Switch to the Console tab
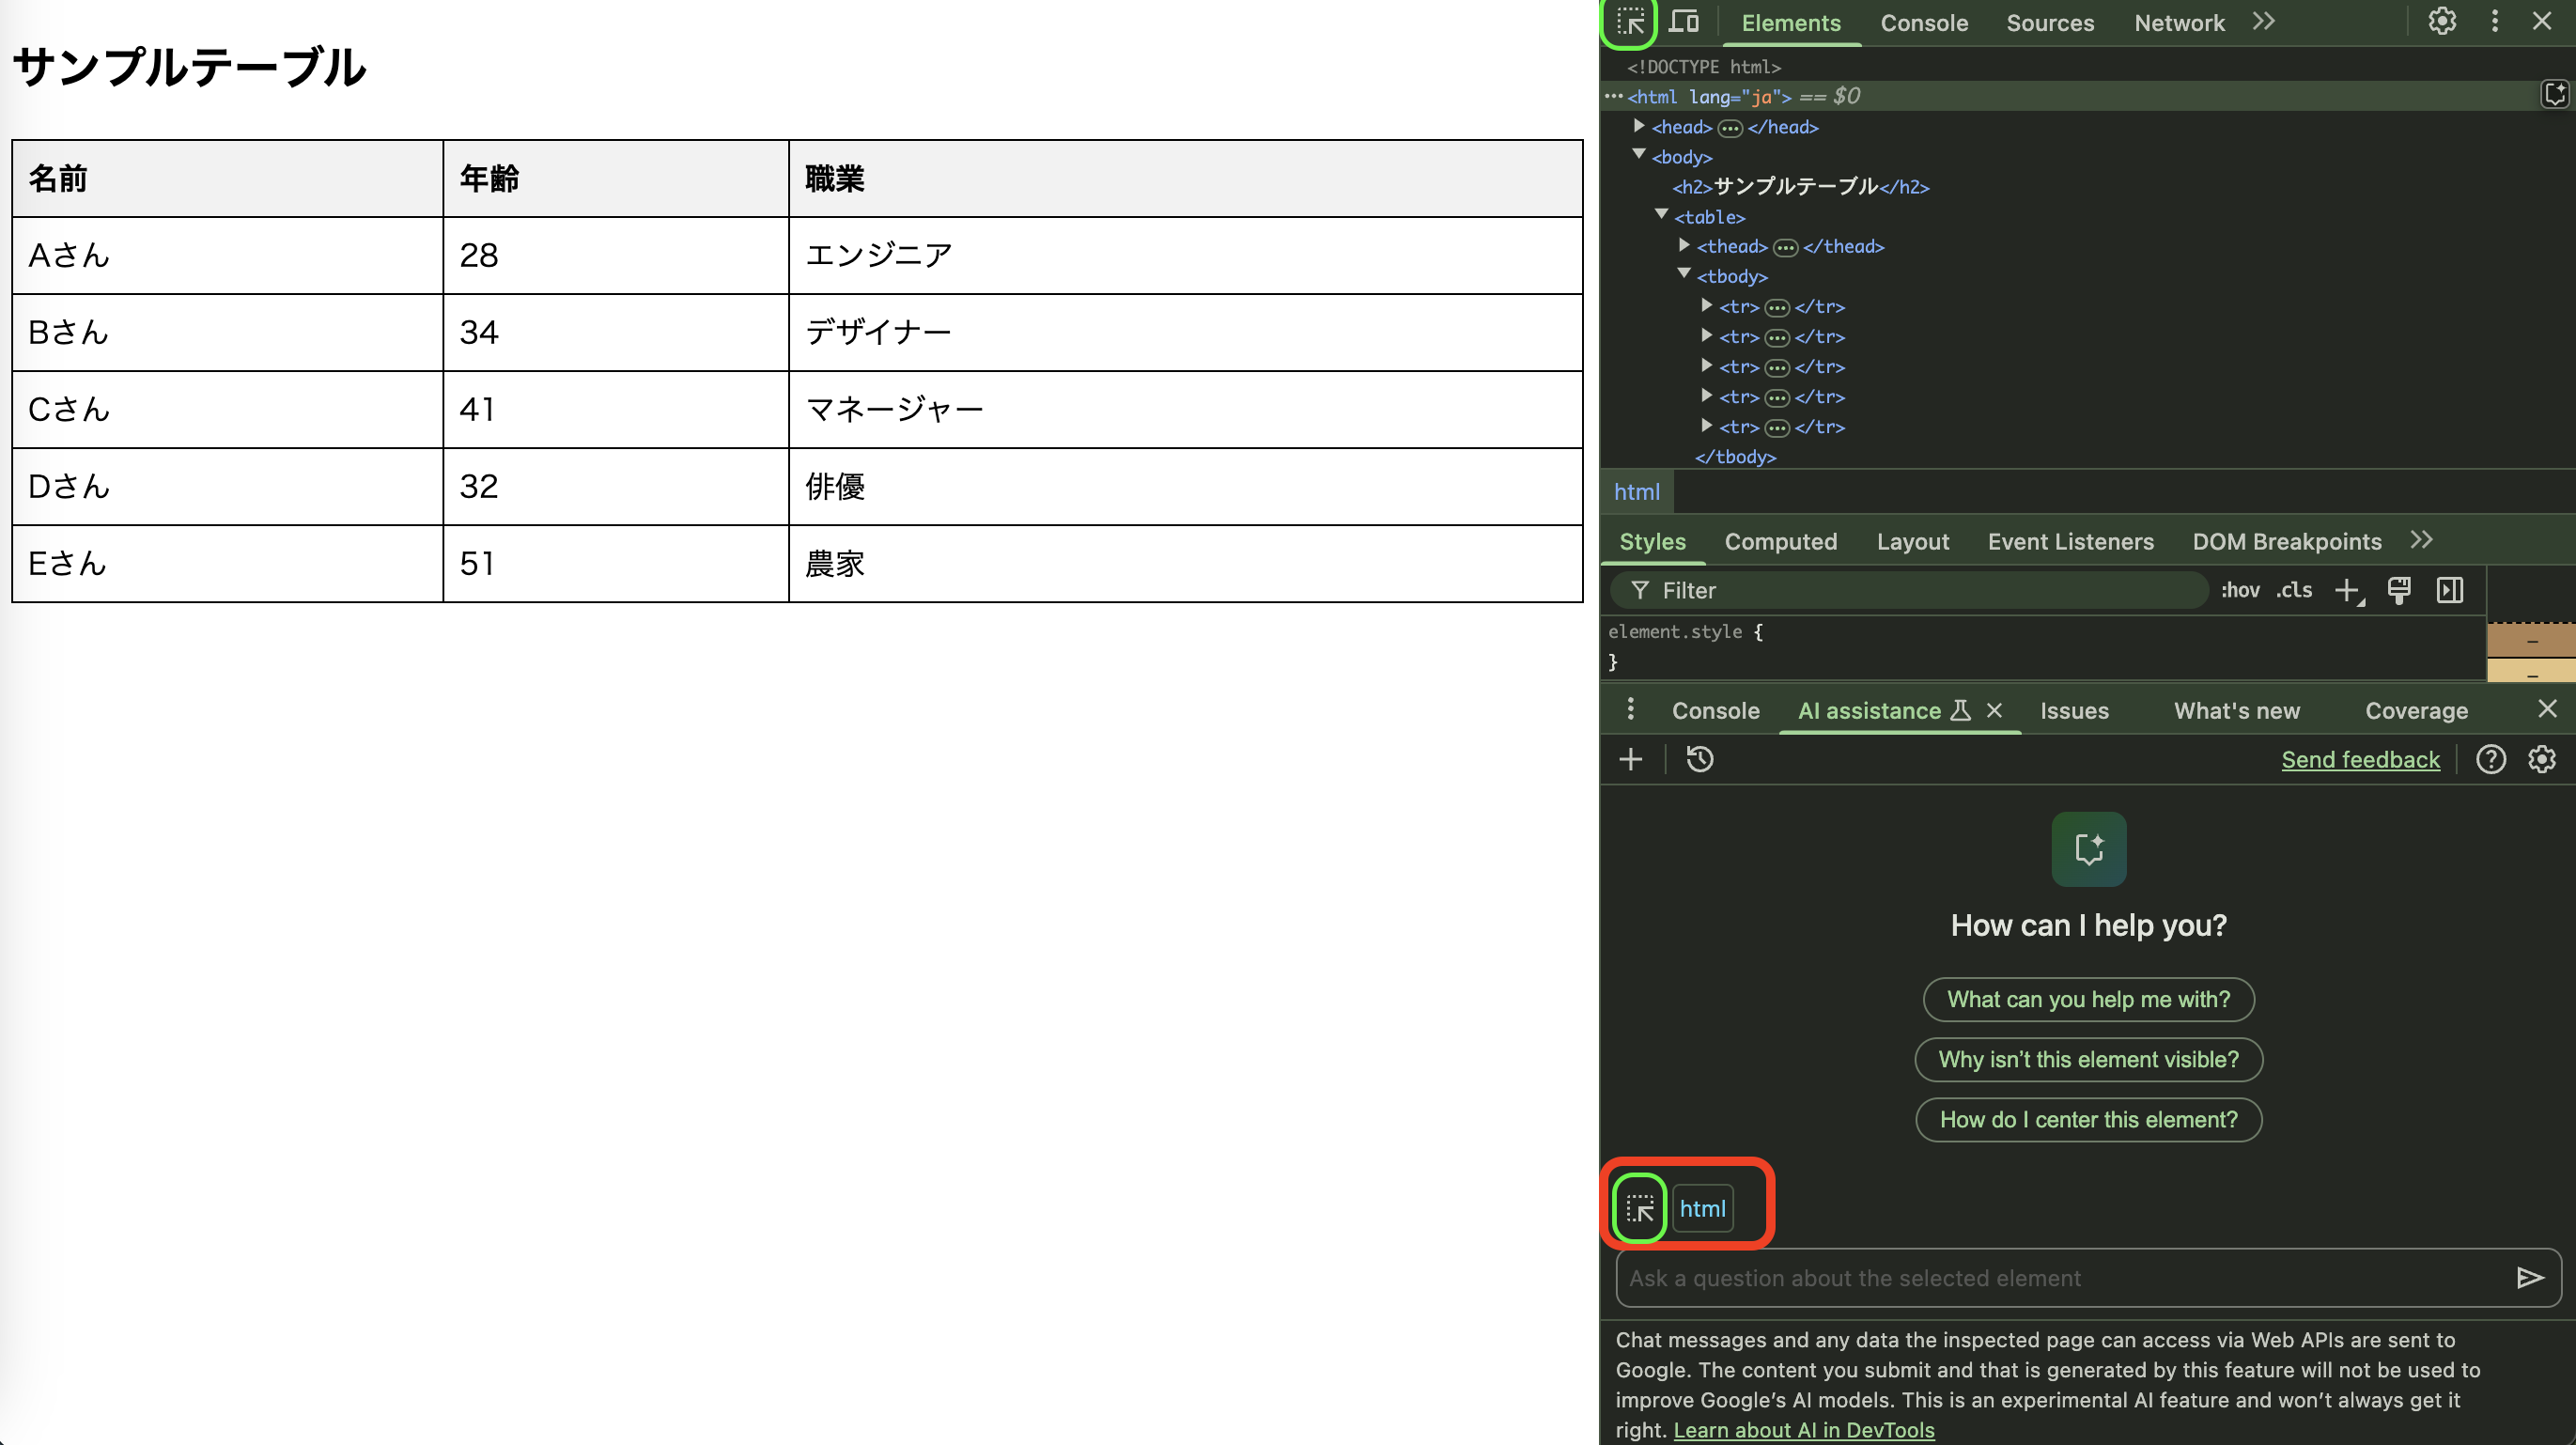Image resolution: width=2576 pixels, height=1445 pixels. [x=1923, y=22]
